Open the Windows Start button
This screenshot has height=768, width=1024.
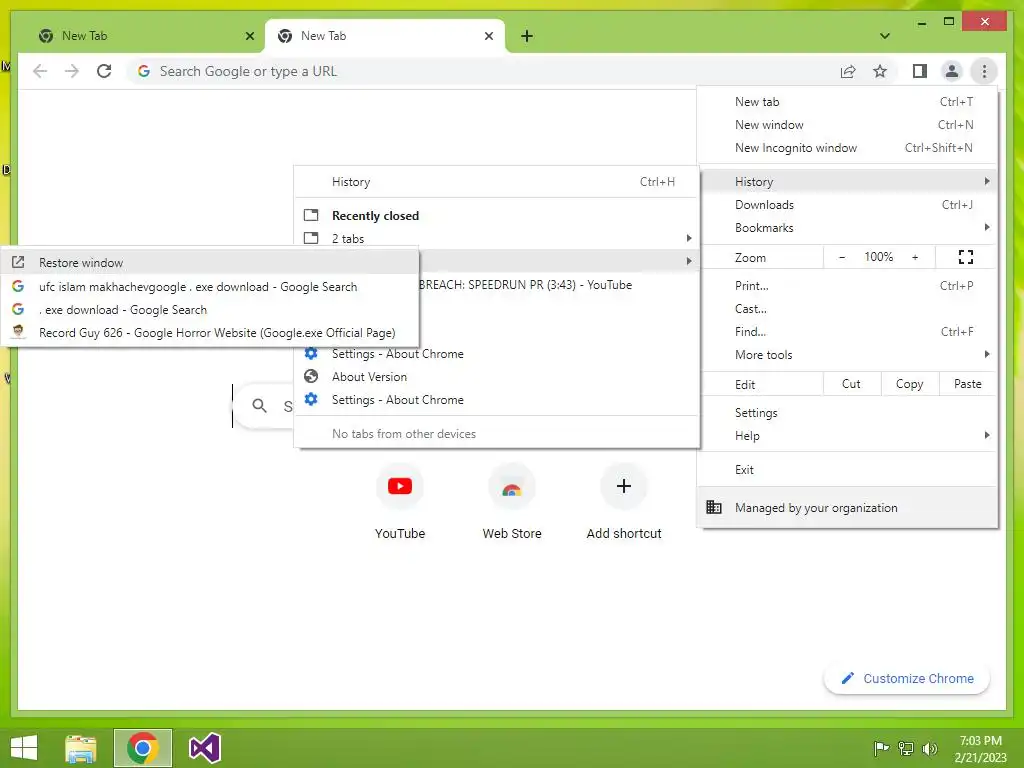pos(24,748)
